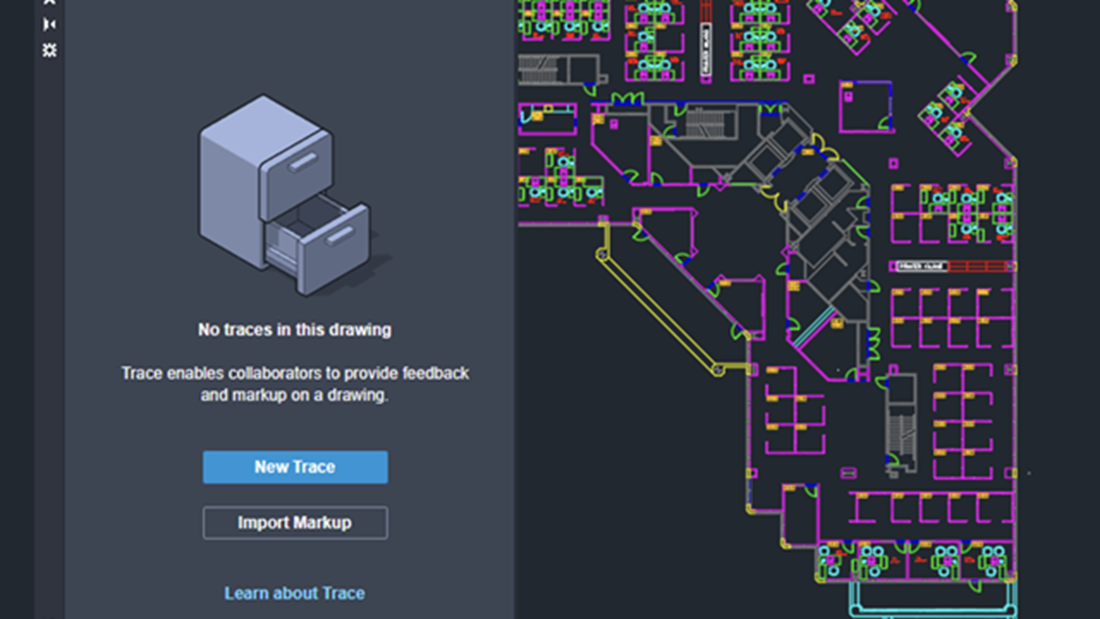The image size is (1100, 619).
Task: Click the palette auto-hide icon
Action: point(49,25)
